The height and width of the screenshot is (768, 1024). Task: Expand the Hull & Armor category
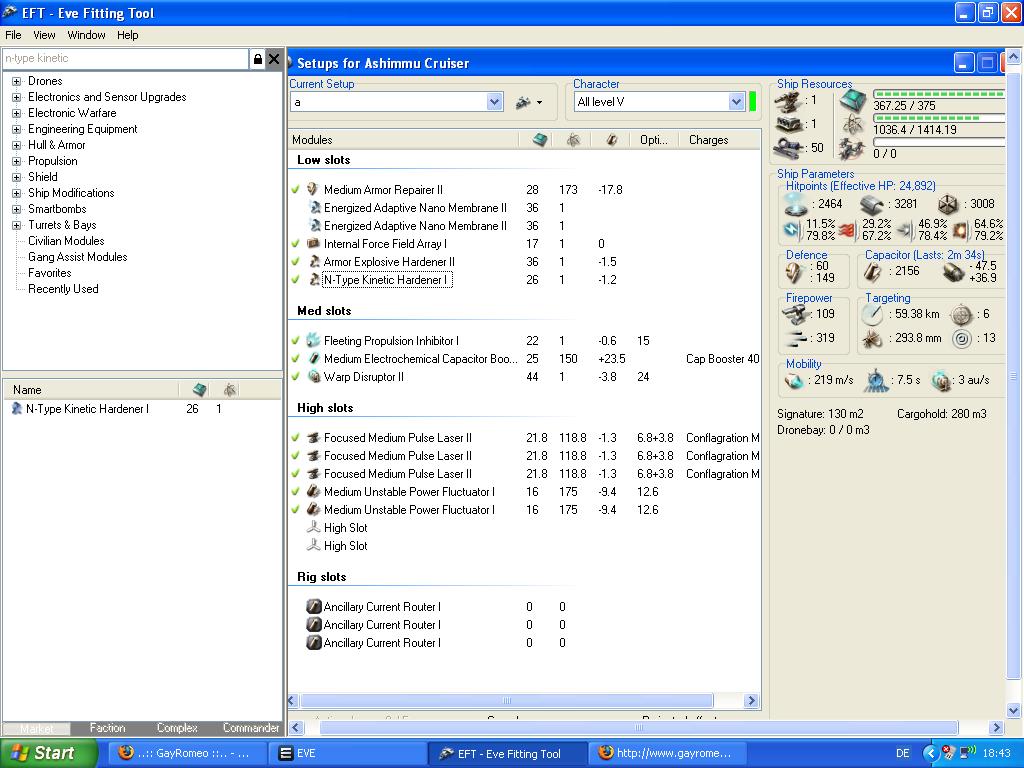[16, 146]
